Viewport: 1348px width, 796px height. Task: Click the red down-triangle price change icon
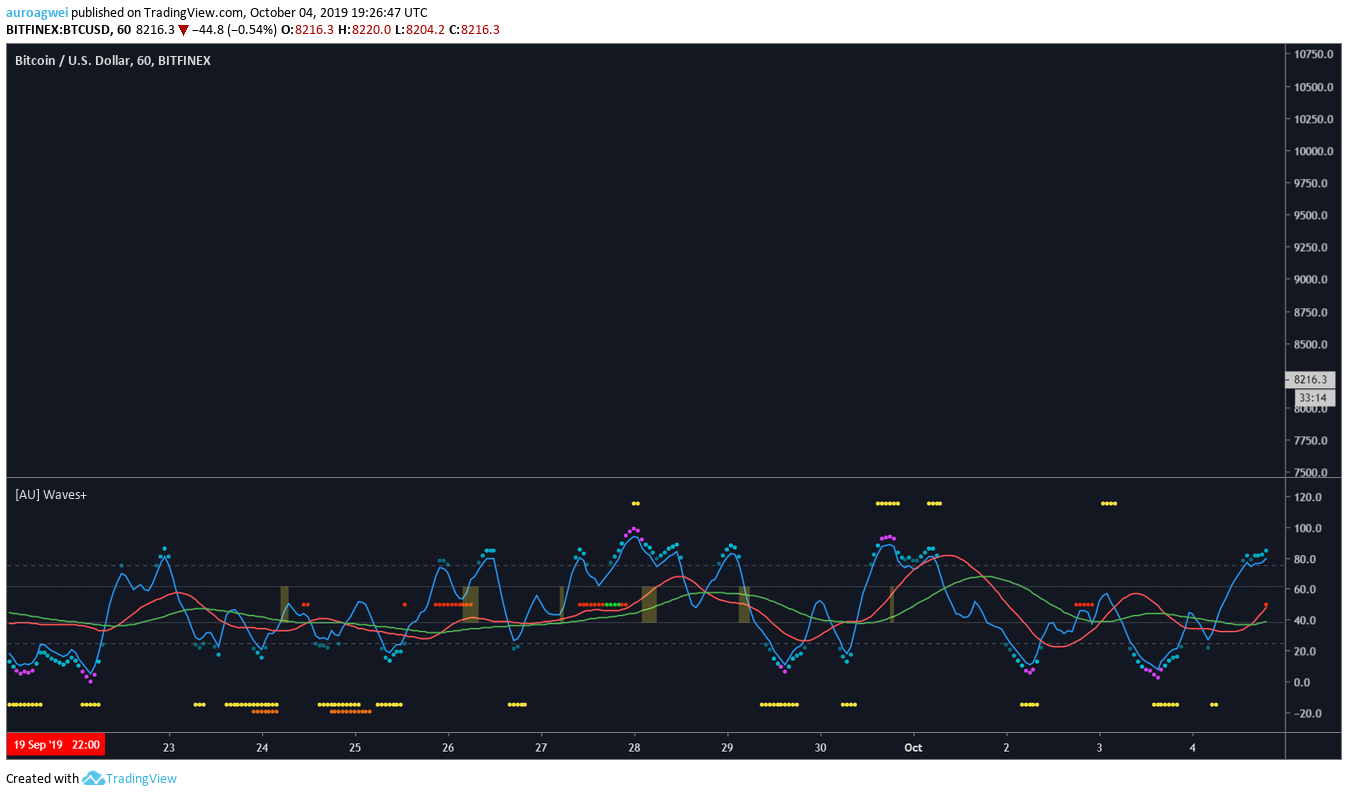tap(183, 30)
